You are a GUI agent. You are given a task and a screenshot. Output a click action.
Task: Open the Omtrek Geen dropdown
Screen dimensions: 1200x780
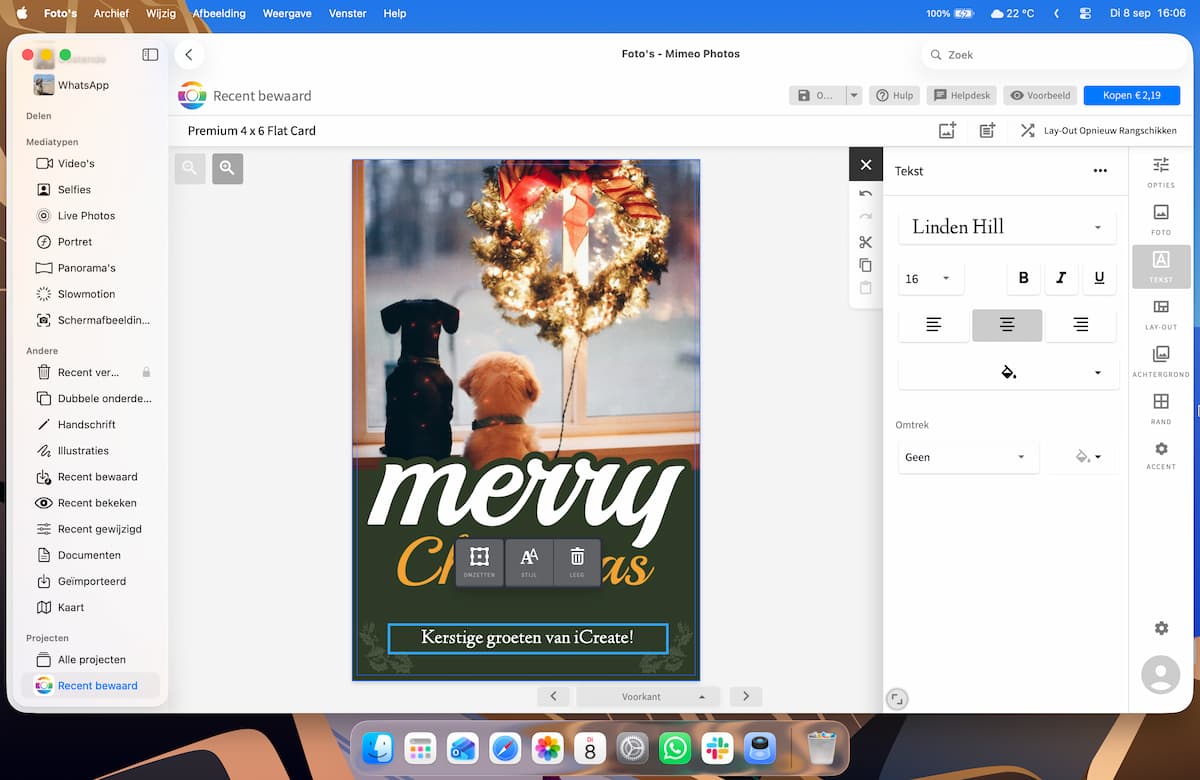tap(968, 457)
